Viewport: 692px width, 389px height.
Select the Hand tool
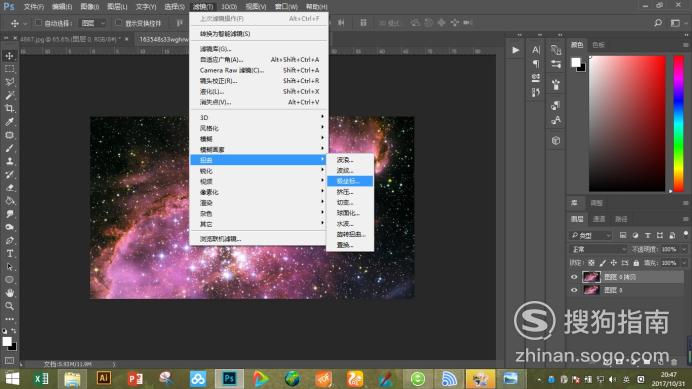9,293
